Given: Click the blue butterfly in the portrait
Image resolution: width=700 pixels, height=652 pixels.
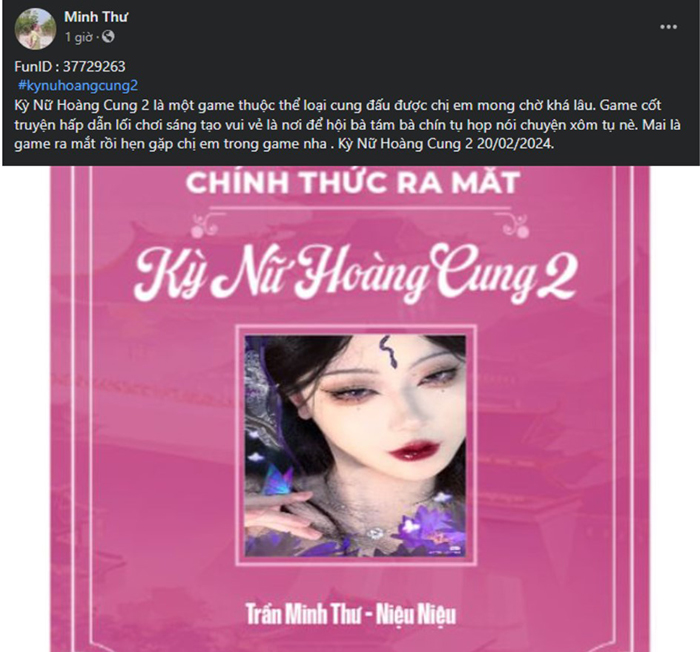Looking at the screenshot, I should (279, 481).
